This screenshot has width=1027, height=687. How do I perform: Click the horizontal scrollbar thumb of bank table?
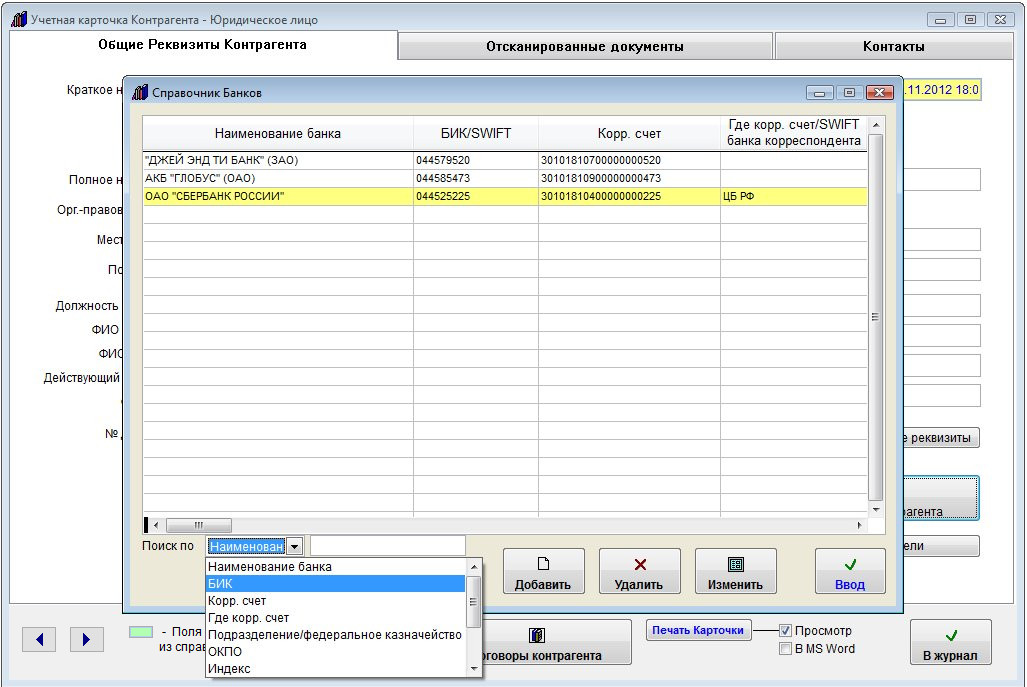click(198, 525)
